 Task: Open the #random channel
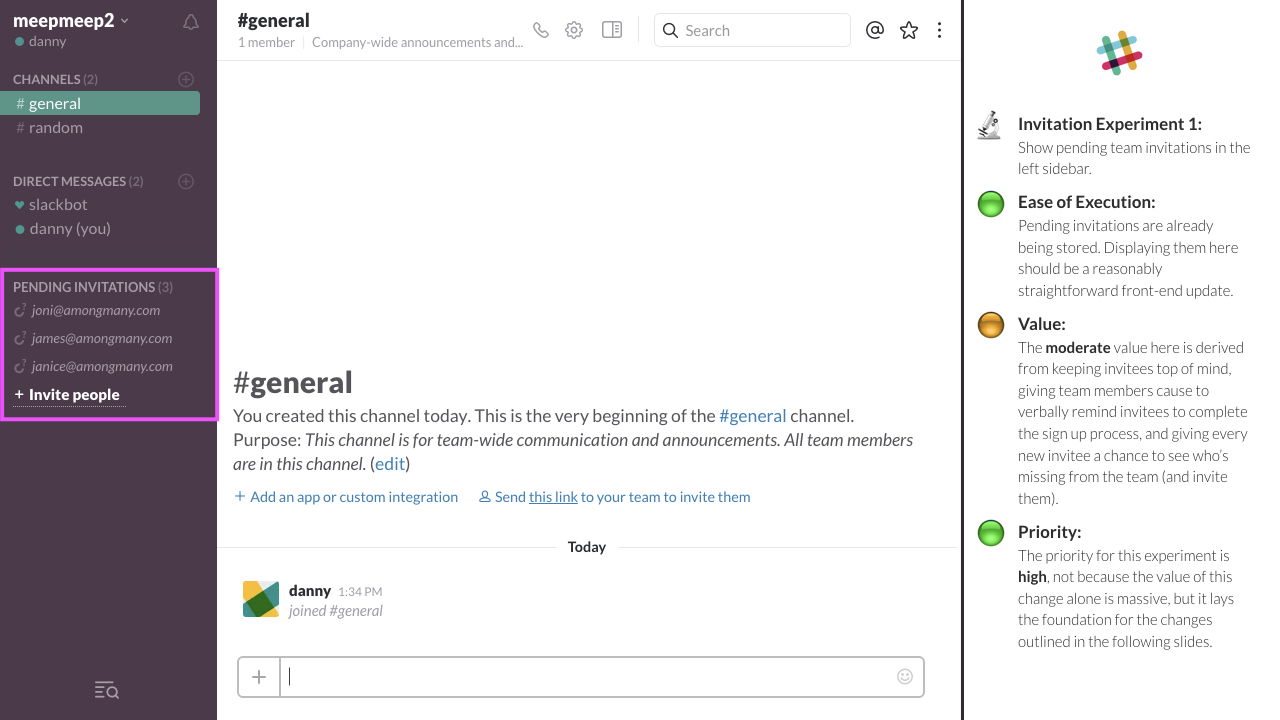click(50, 127)
